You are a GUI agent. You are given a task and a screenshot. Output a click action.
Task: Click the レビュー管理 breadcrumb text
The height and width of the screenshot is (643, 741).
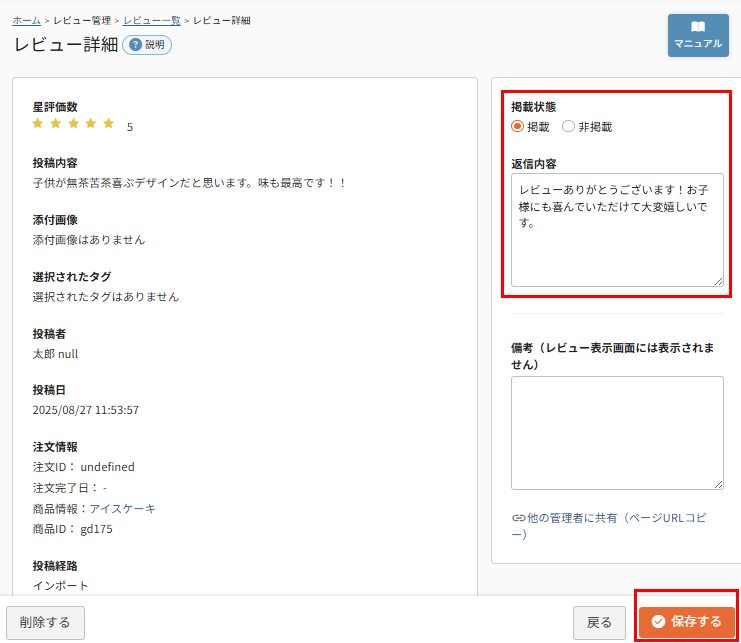coord(82,20)
